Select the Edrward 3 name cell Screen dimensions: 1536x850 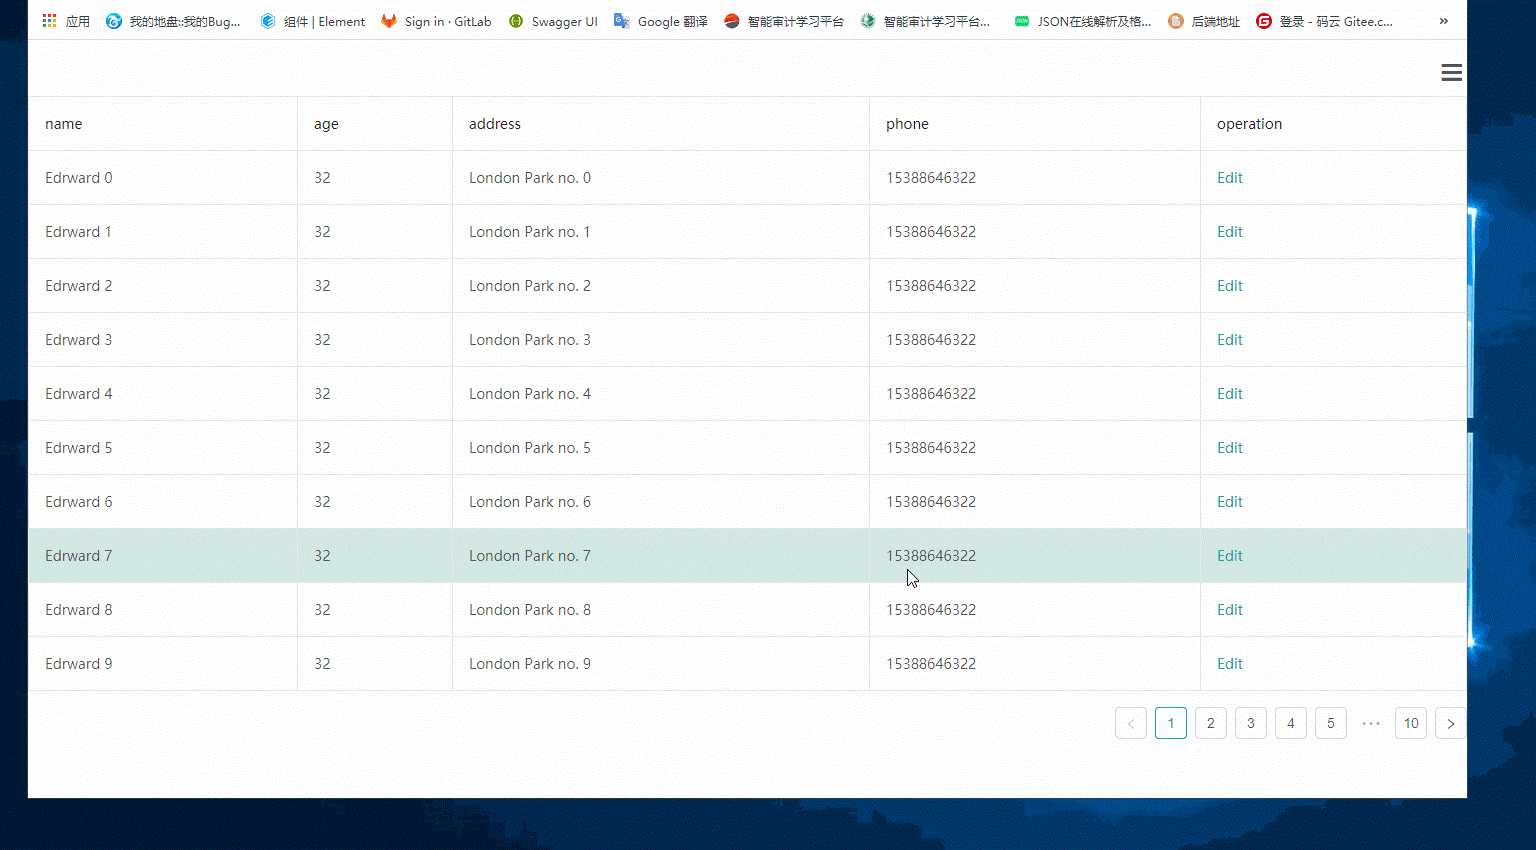click(x=163, y=340)
